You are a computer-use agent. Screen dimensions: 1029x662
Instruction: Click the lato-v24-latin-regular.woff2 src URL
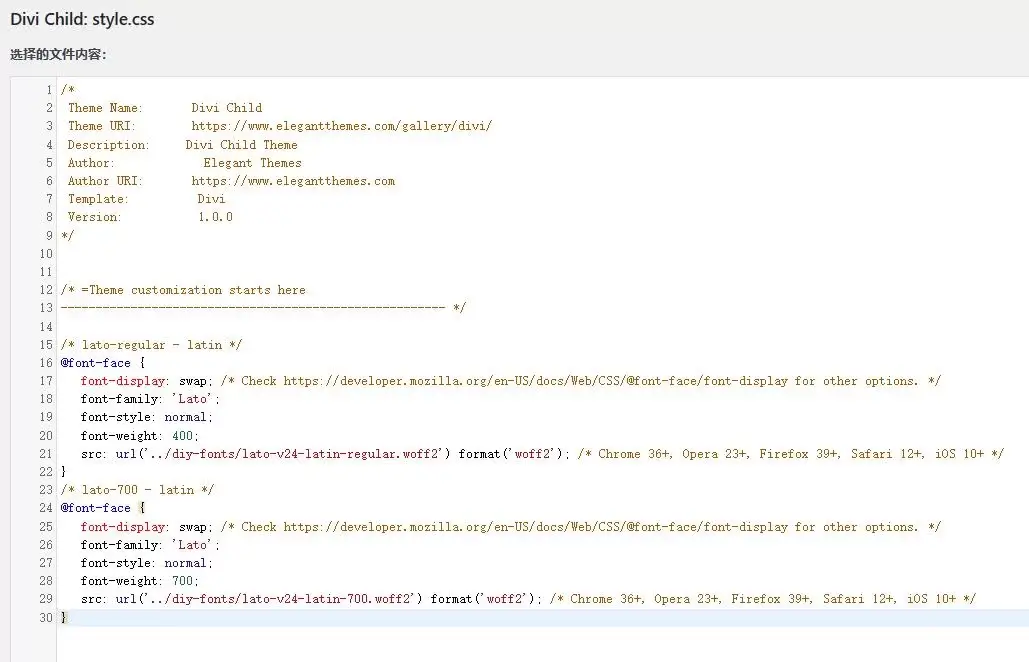tap(290, 454)
